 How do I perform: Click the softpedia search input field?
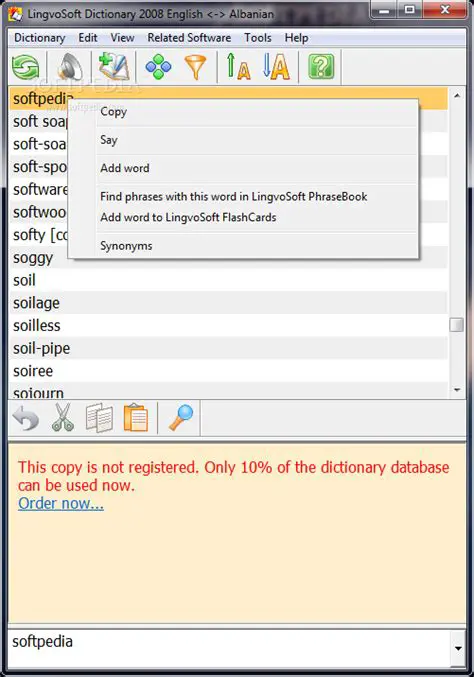point(229,648)
